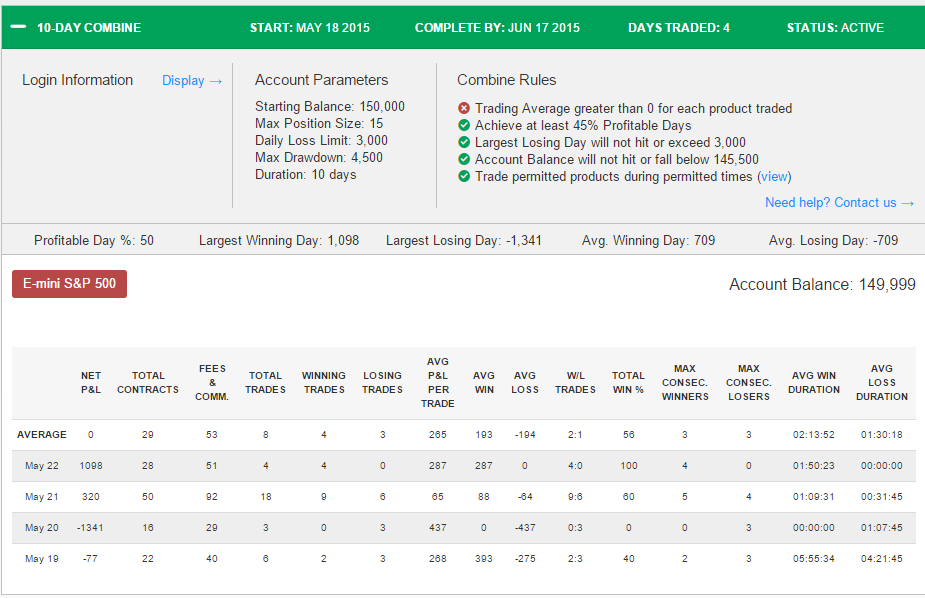
Task: Click the AVG WIN column header
Action: 484,383
